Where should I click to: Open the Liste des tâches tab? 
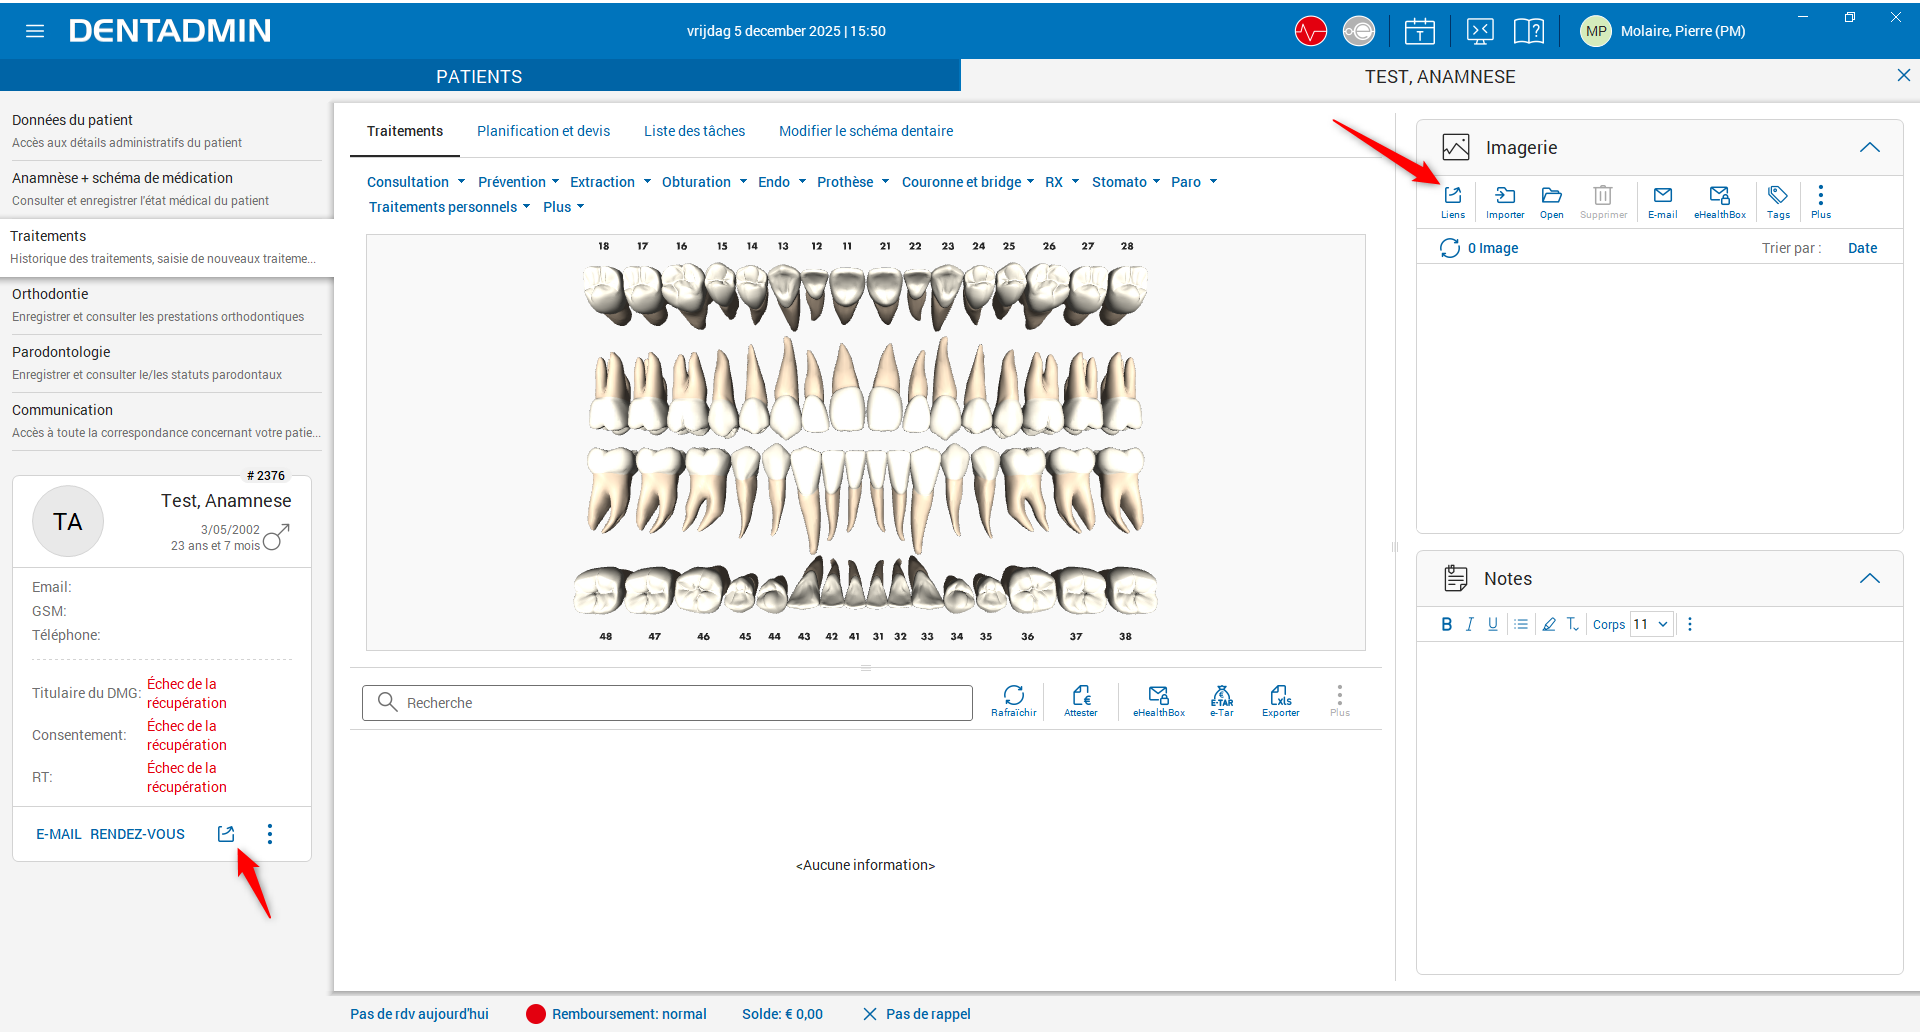(x=694, y=131)
